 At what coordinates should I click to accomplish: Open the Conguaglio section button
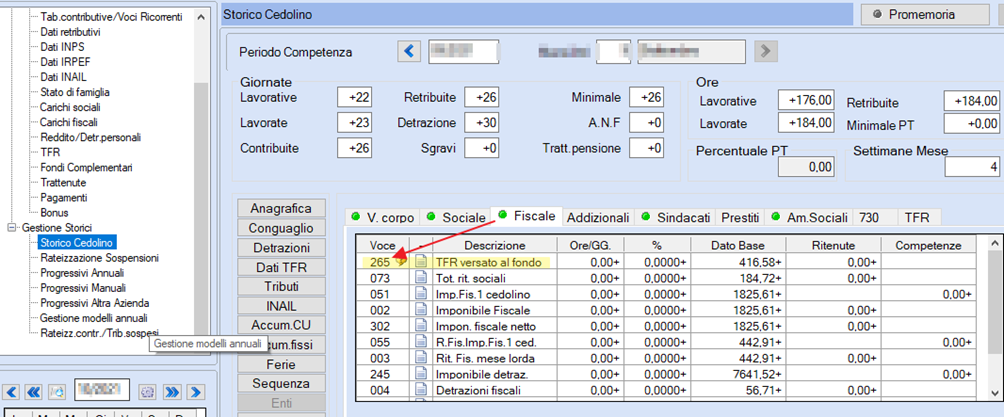(281, 228)
